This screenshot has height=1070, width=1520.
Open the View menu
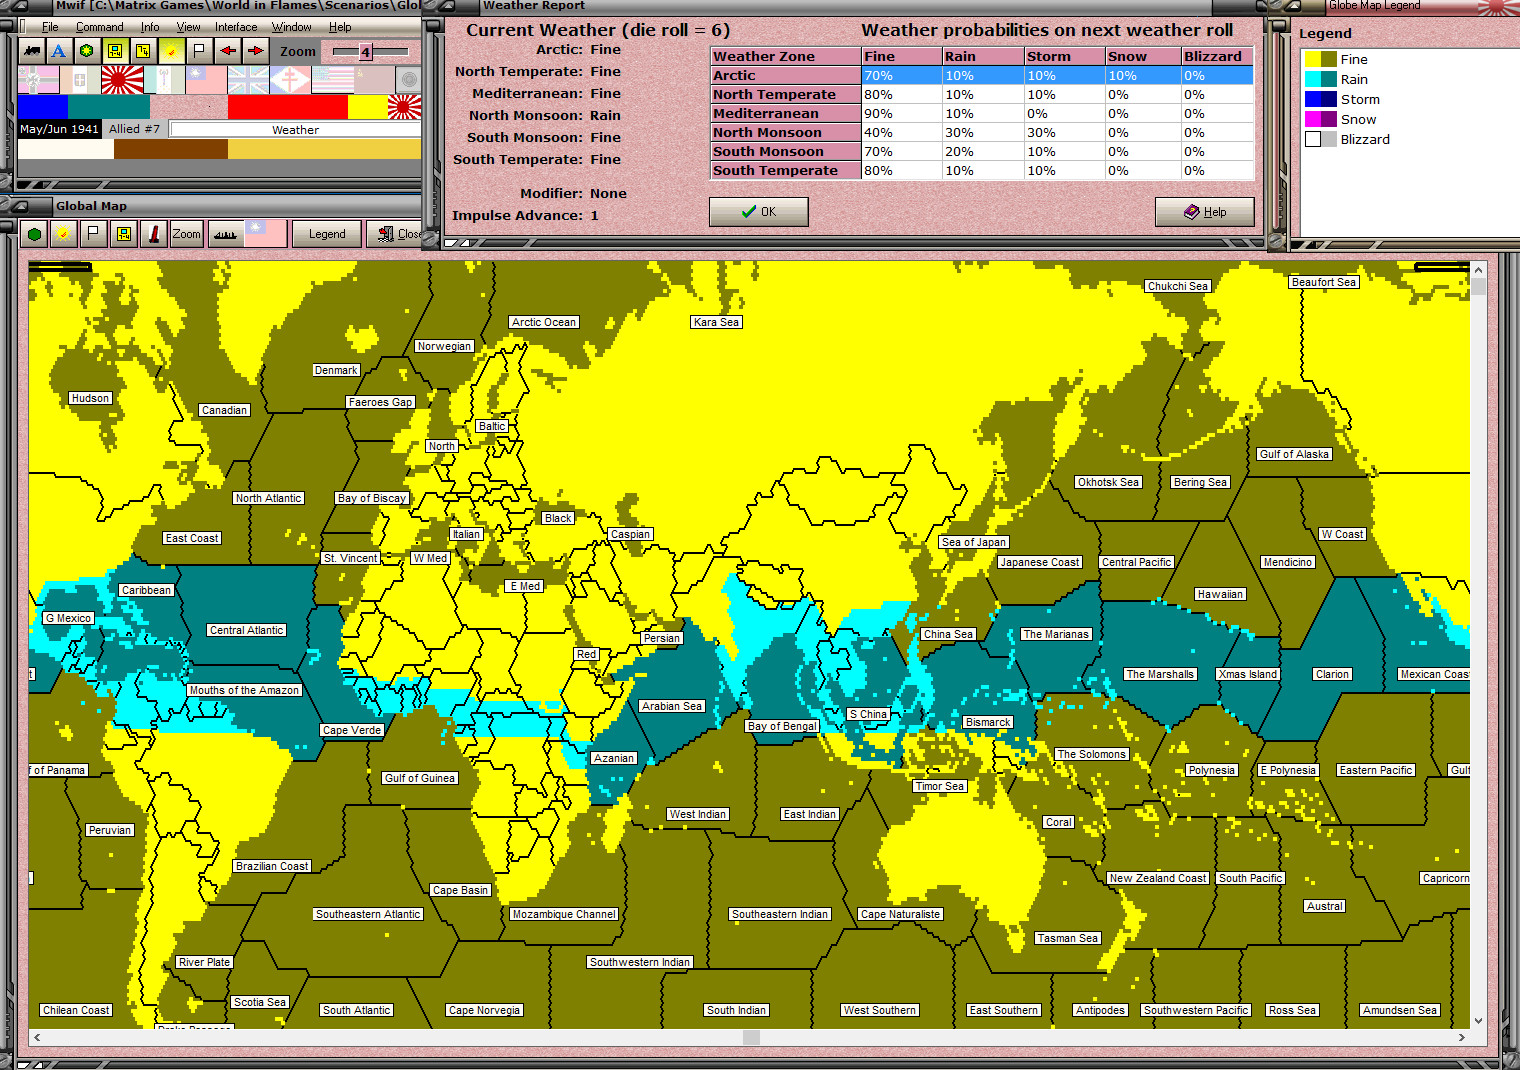click(x=188, y=27)
